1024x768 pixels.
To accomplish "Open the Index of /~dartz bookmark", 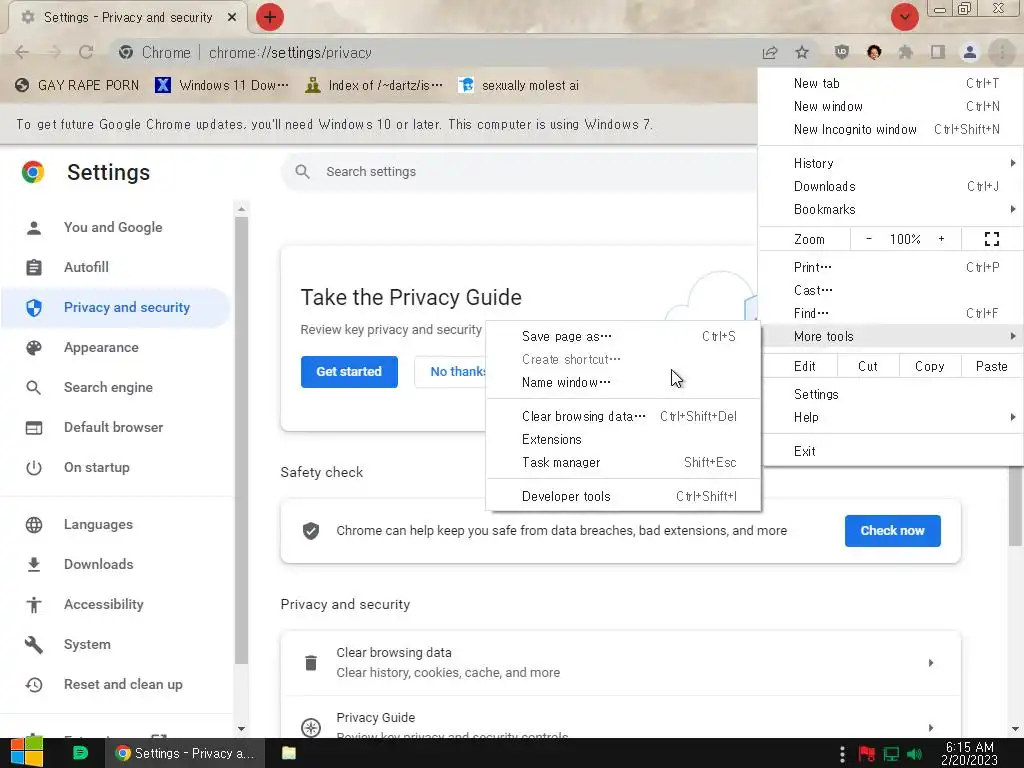I will click(375, 86).
